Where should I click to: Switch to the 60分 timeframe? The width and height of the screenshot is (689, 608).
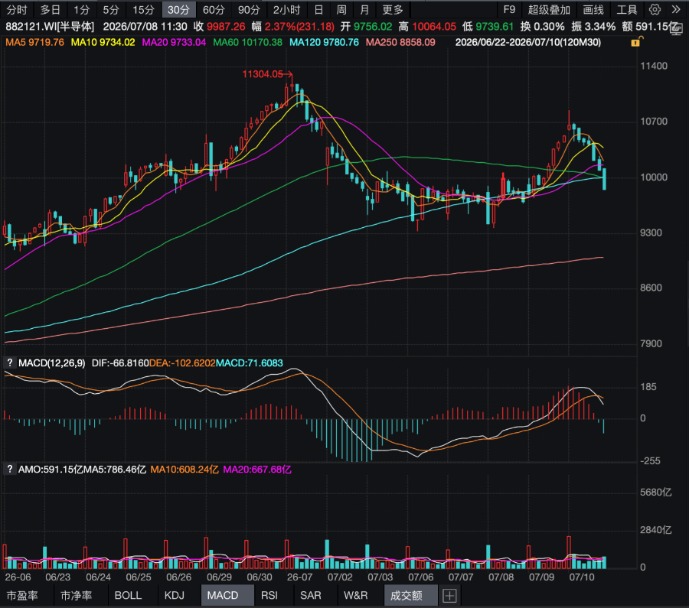(214, 10)
